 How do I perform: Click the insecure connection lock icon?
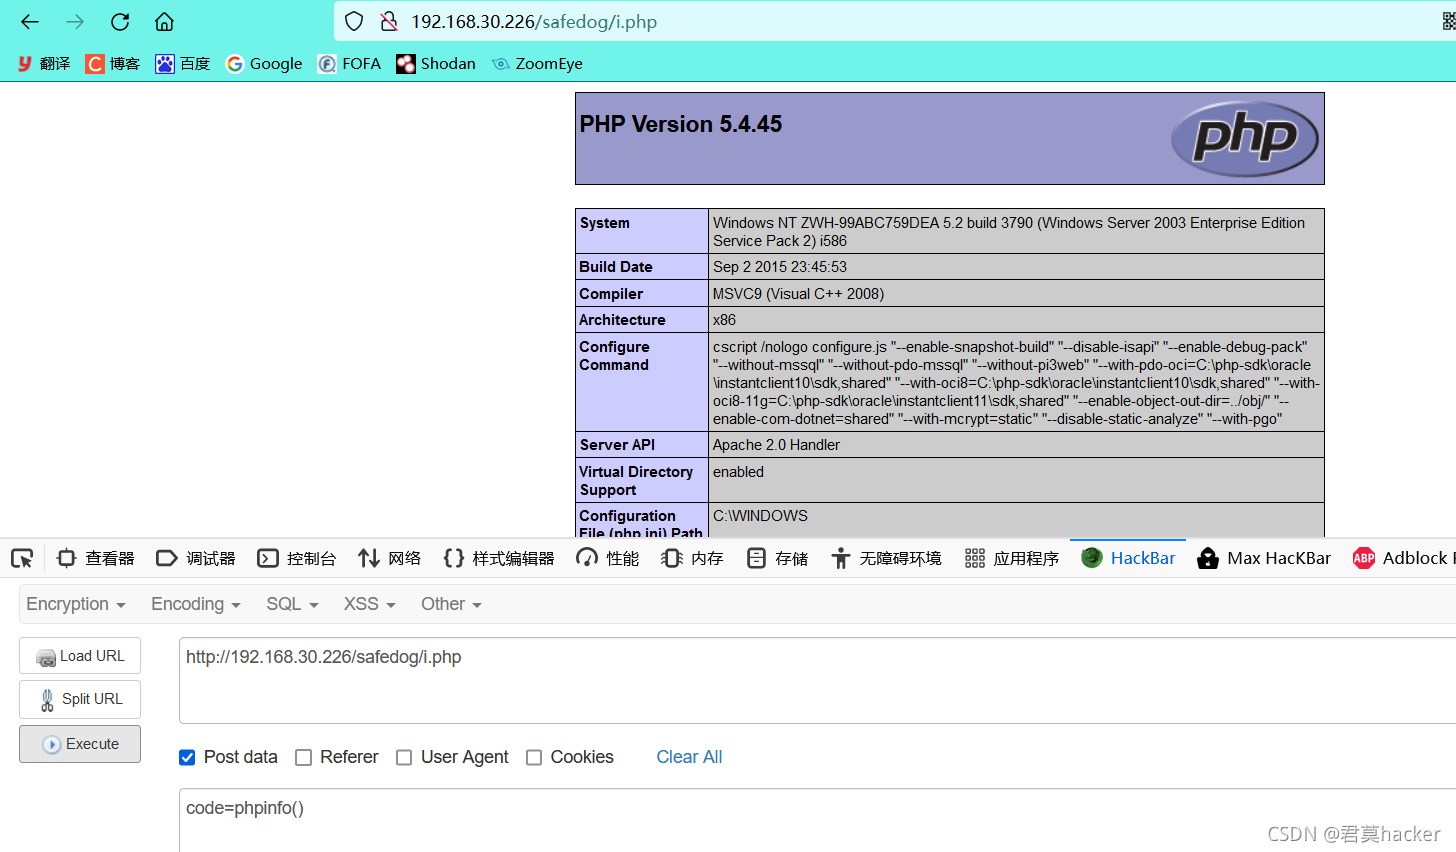point(389,22)
